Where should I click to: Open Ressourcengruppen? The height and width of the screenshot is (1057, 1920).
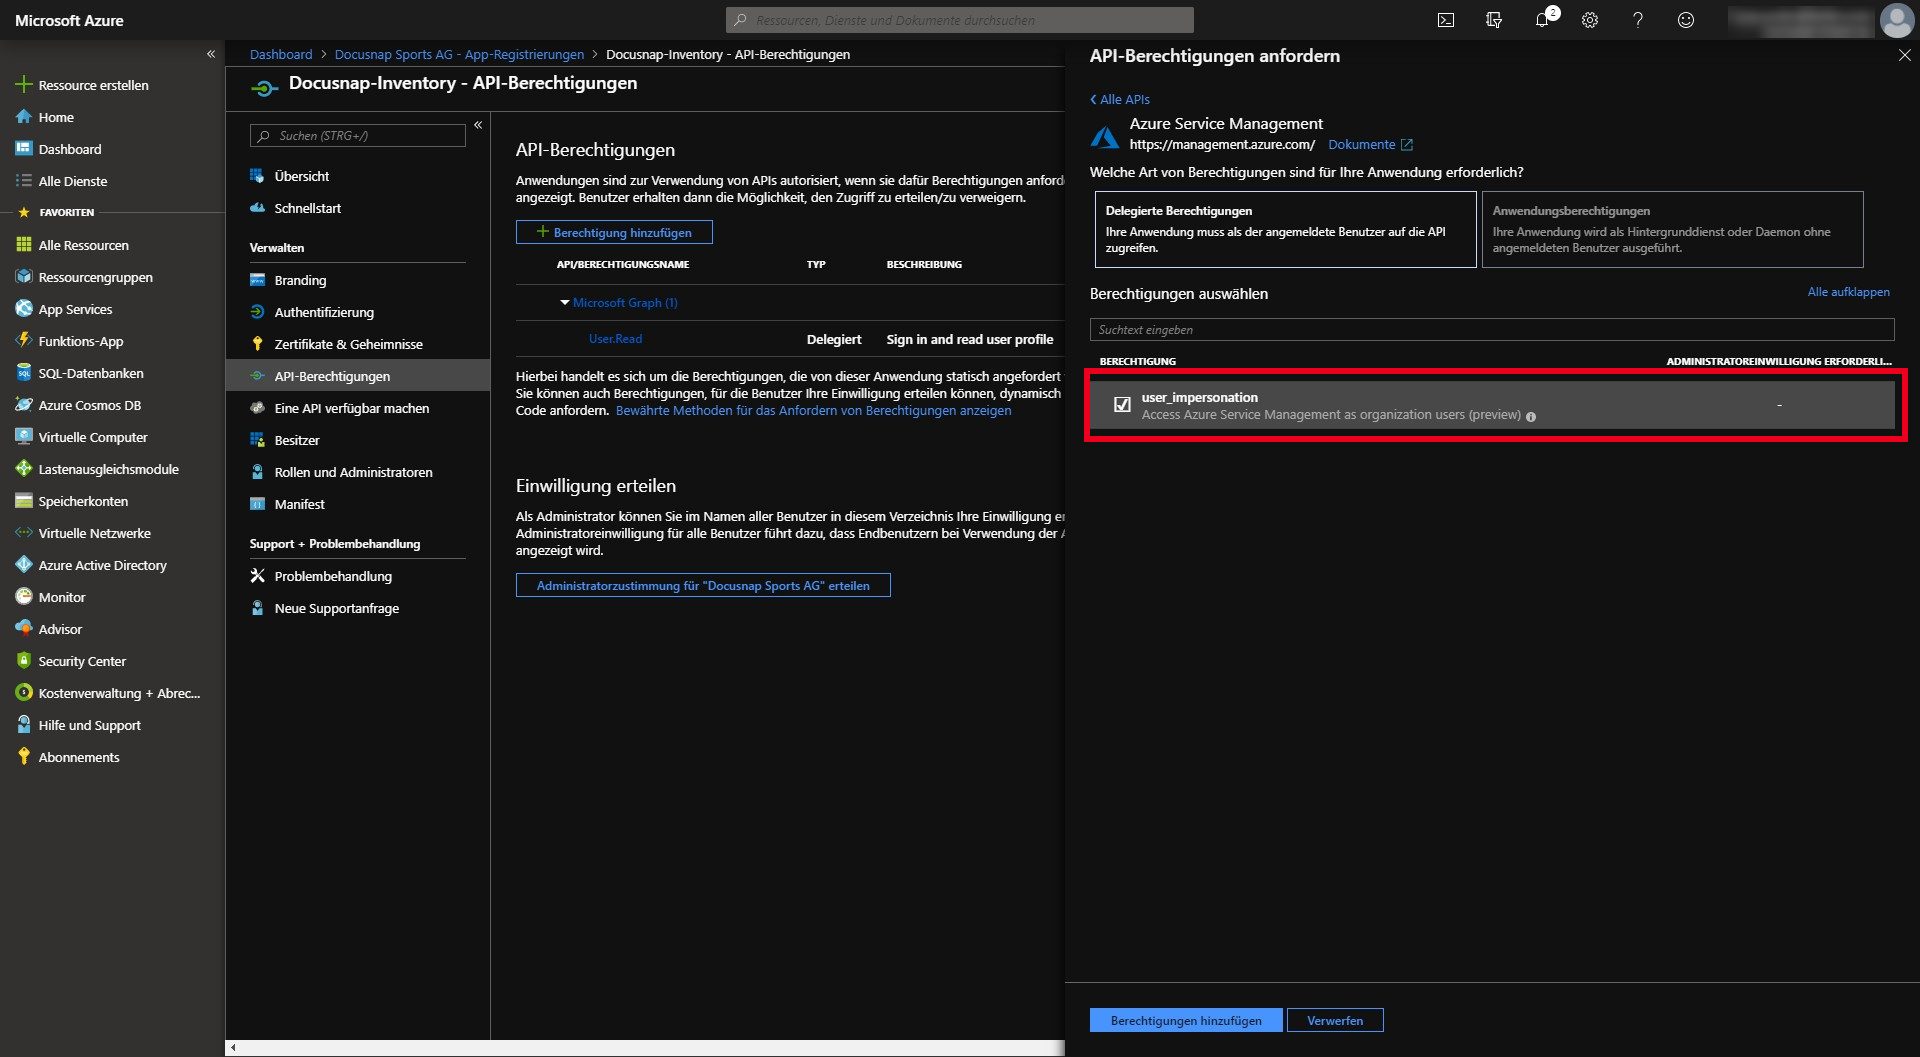95,277
